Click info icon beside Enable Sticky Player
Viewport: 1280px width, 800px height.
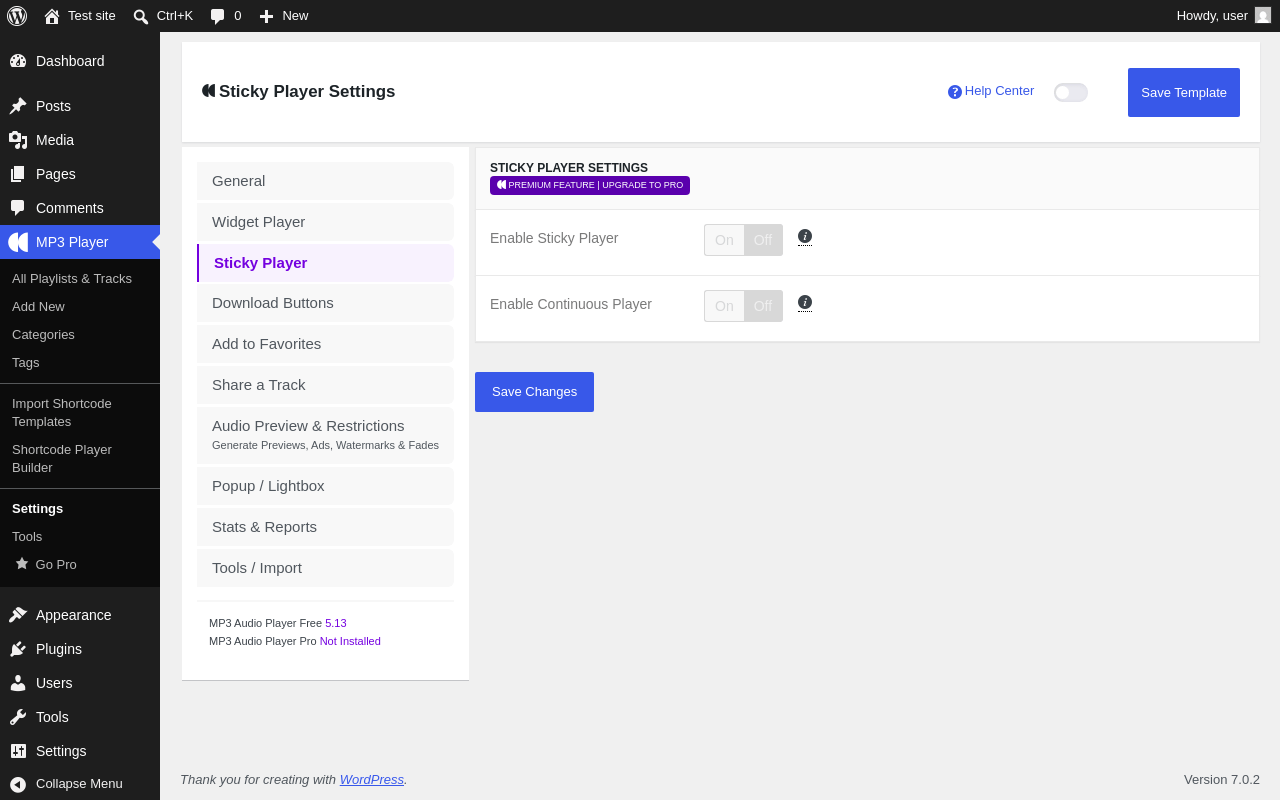[805, 236]
